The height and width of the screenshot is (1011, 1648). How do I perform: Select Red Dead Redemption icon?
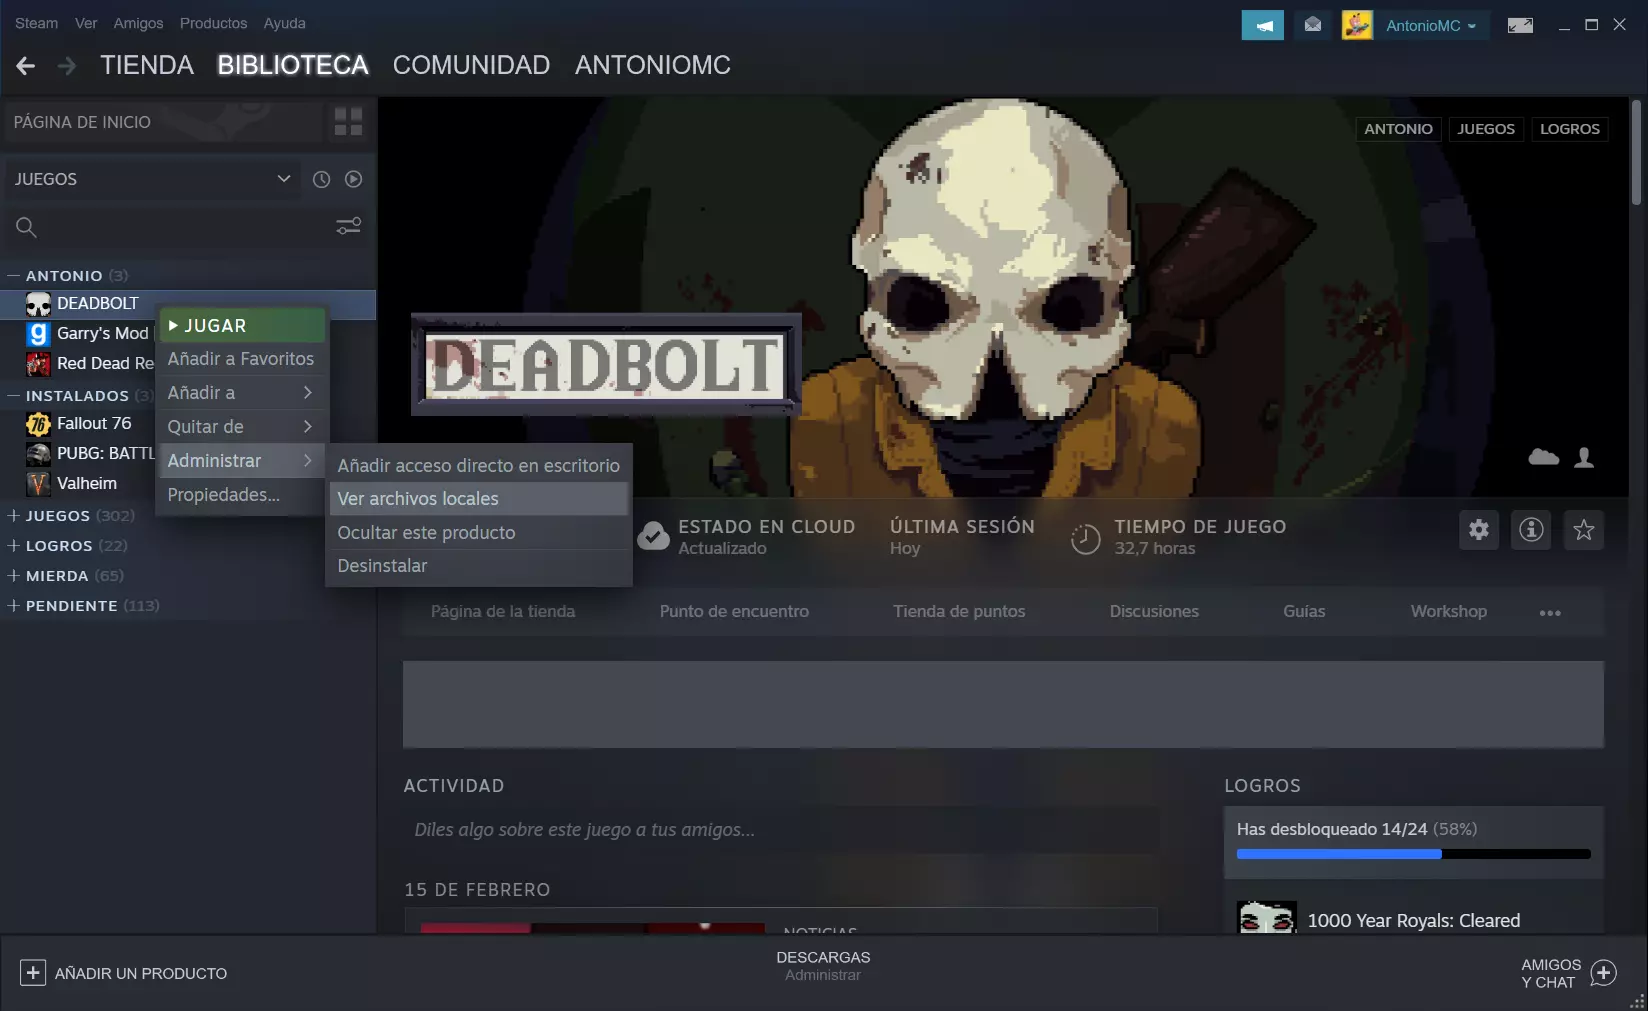(38, 364)
